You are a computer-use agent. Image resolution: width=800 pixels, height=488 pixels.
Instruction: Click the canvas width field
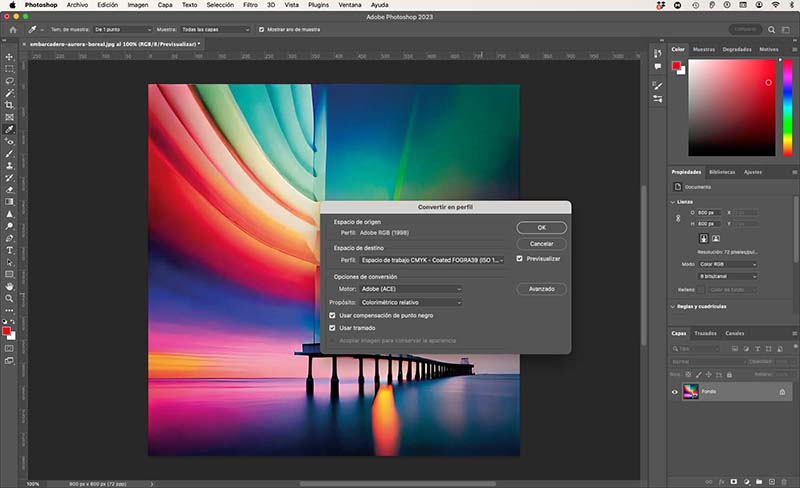tap(709, 212)
